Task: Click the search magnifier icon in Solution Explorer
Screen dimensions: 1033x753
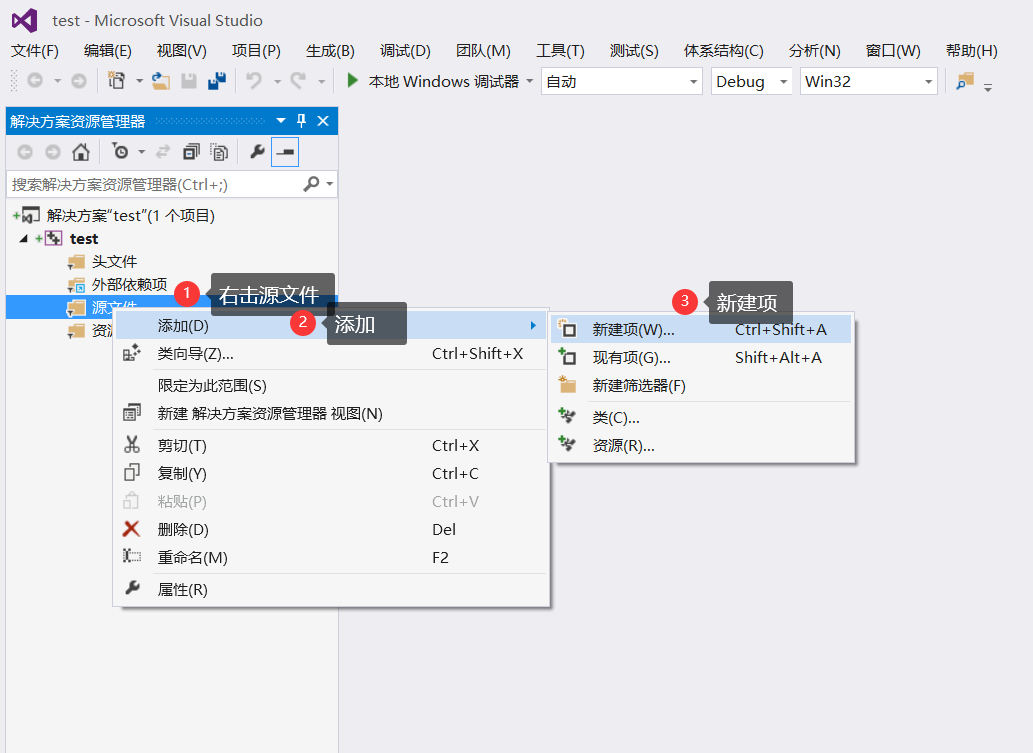Action: tap(311, 184)
